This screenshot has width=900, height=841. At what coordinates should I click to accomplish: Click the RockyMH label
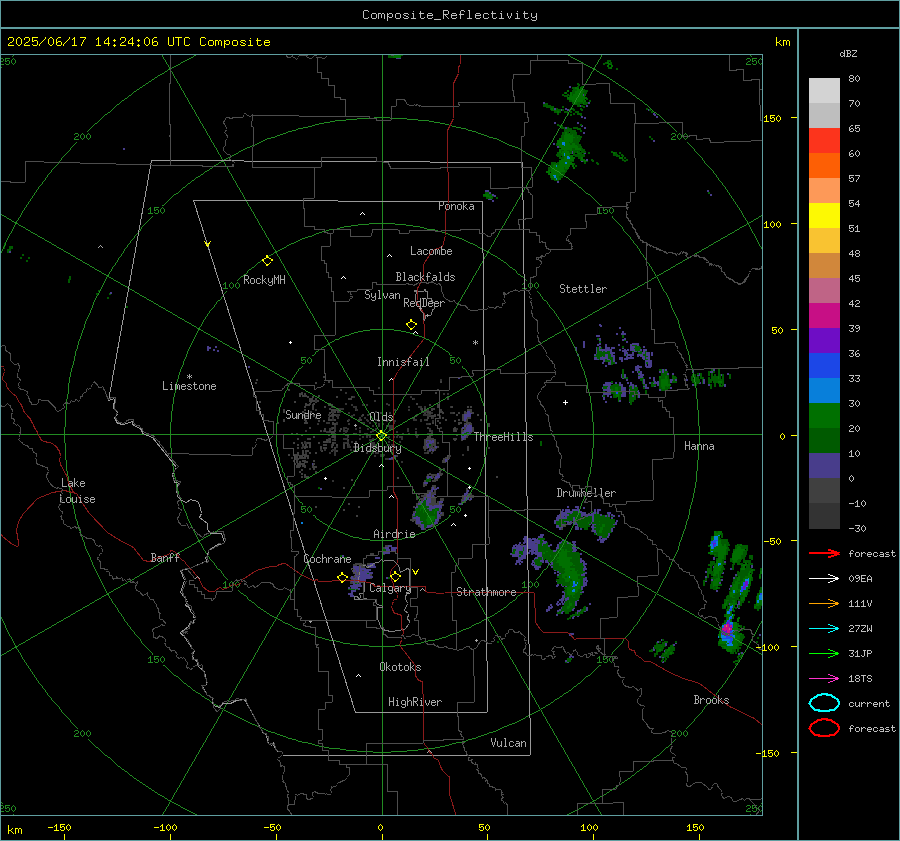(x=264, y=280)
